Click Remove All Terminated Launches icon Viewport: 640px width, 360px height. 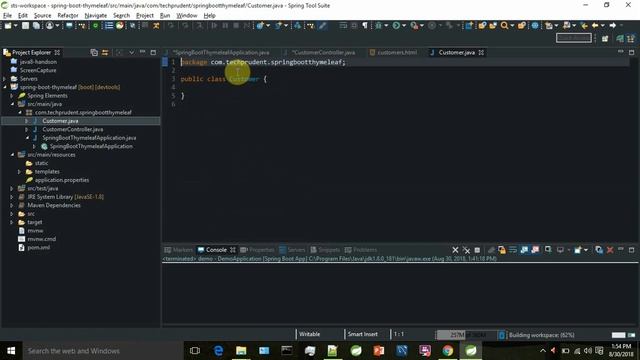[x=466, y=250]
